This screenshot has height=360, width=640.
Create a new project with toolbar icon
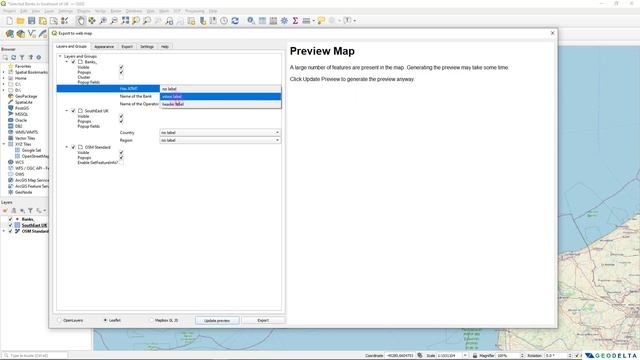click(9, 21)
